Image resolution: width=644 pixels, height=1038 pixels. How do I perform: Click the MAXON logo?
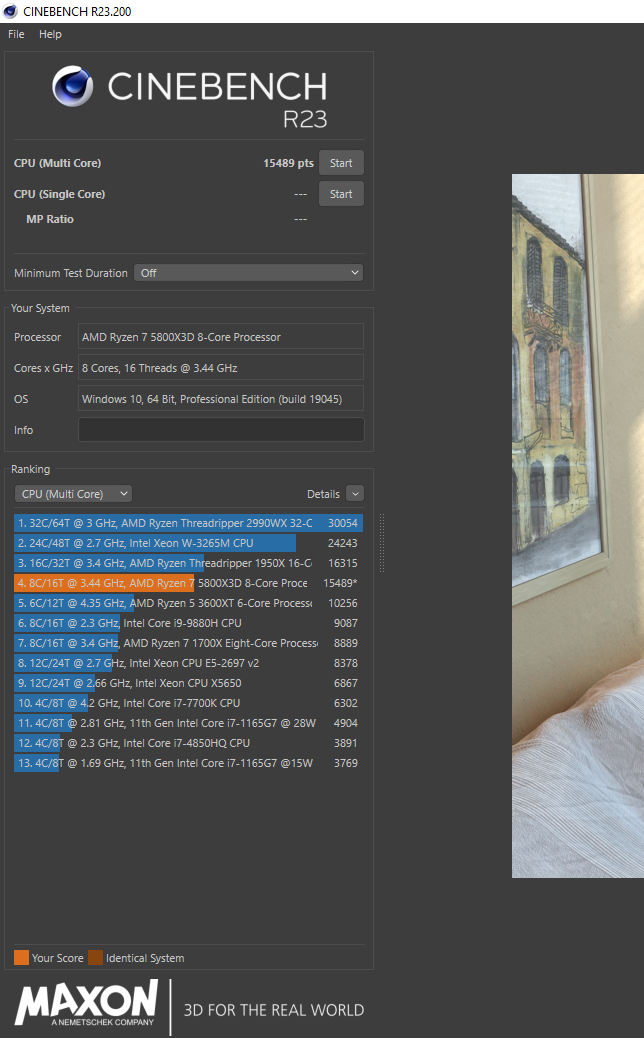tap(86, 1004)
